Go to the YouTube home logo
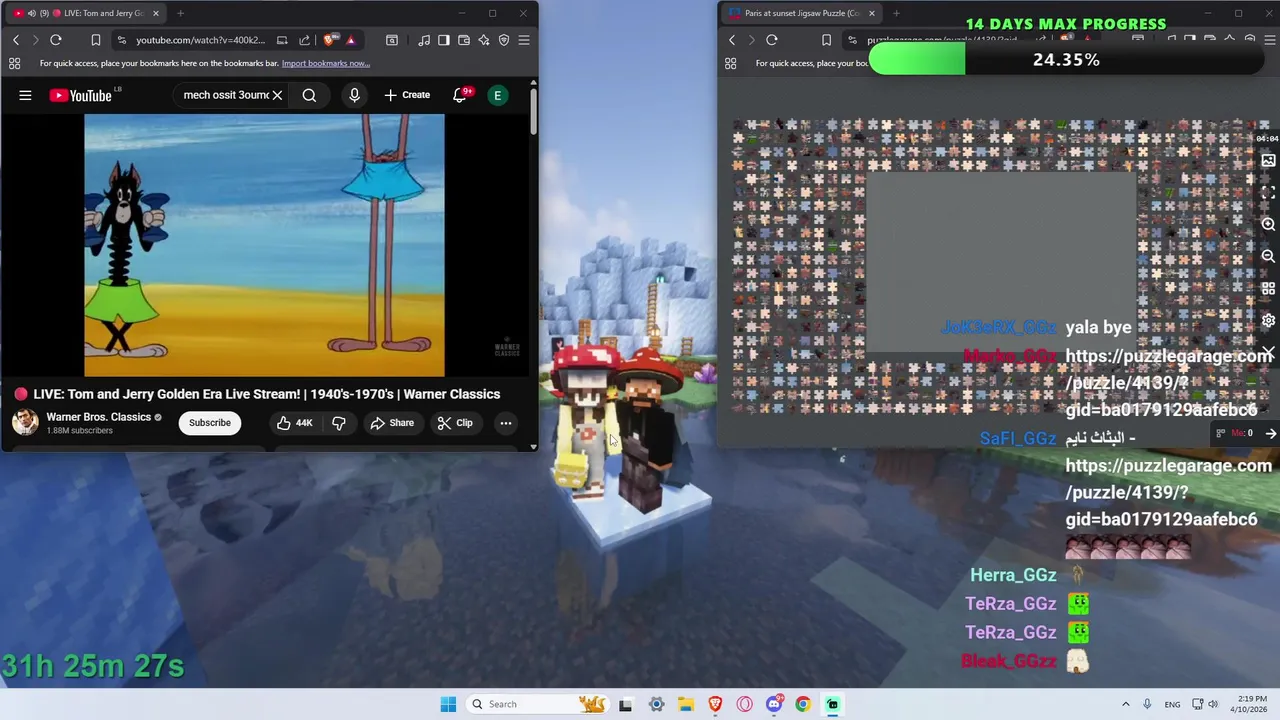 click(81, 95)
